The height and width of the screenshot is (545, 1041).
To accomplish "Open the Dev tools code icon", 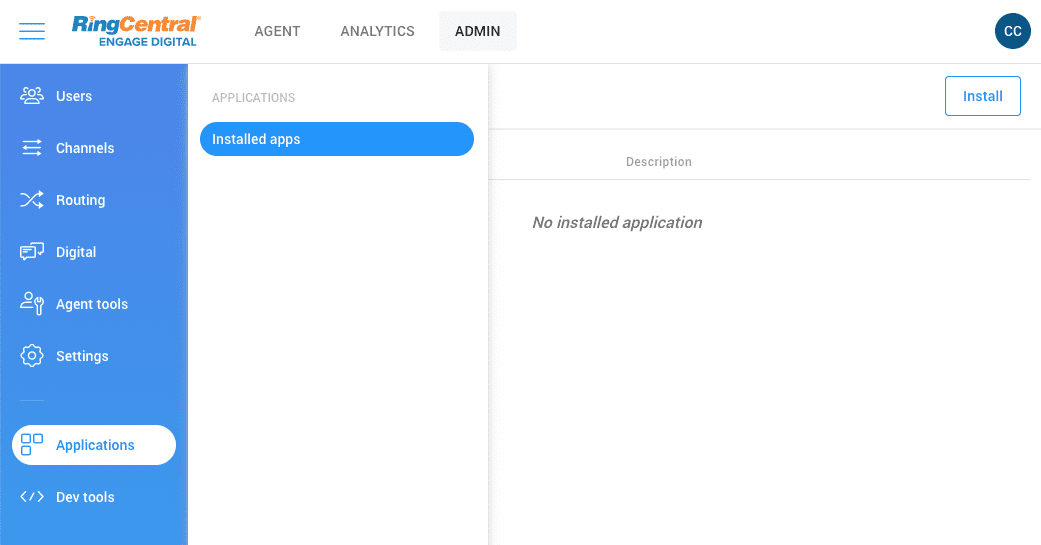I will [32, 497].
